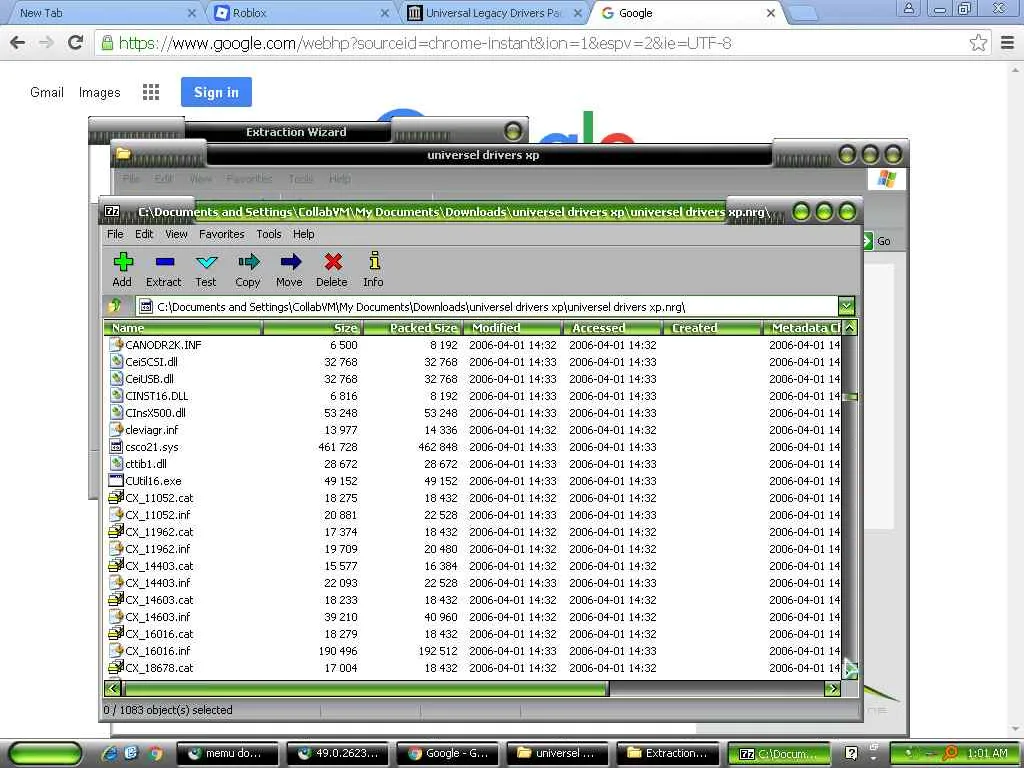This screenshot has width=1024, height=768.
Task: Select file CX_18678.cat
Action: tap(159, 667)
